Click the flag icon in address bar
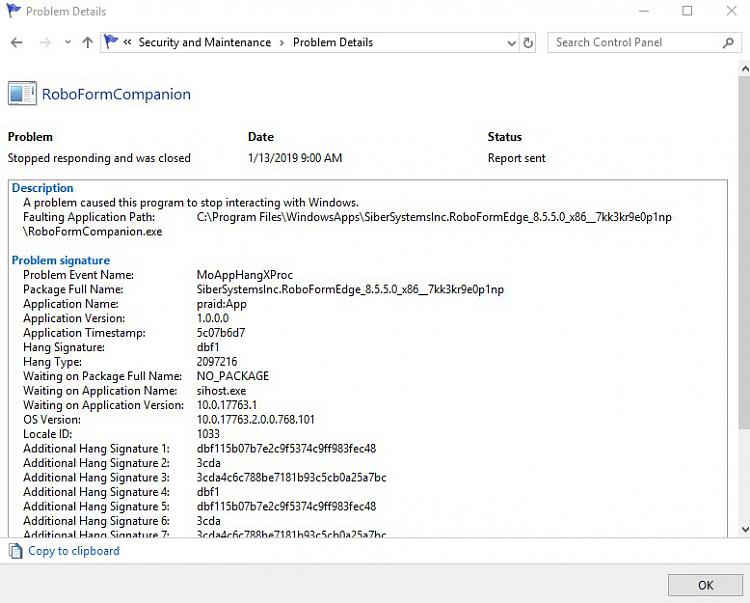 pos(111,42)
